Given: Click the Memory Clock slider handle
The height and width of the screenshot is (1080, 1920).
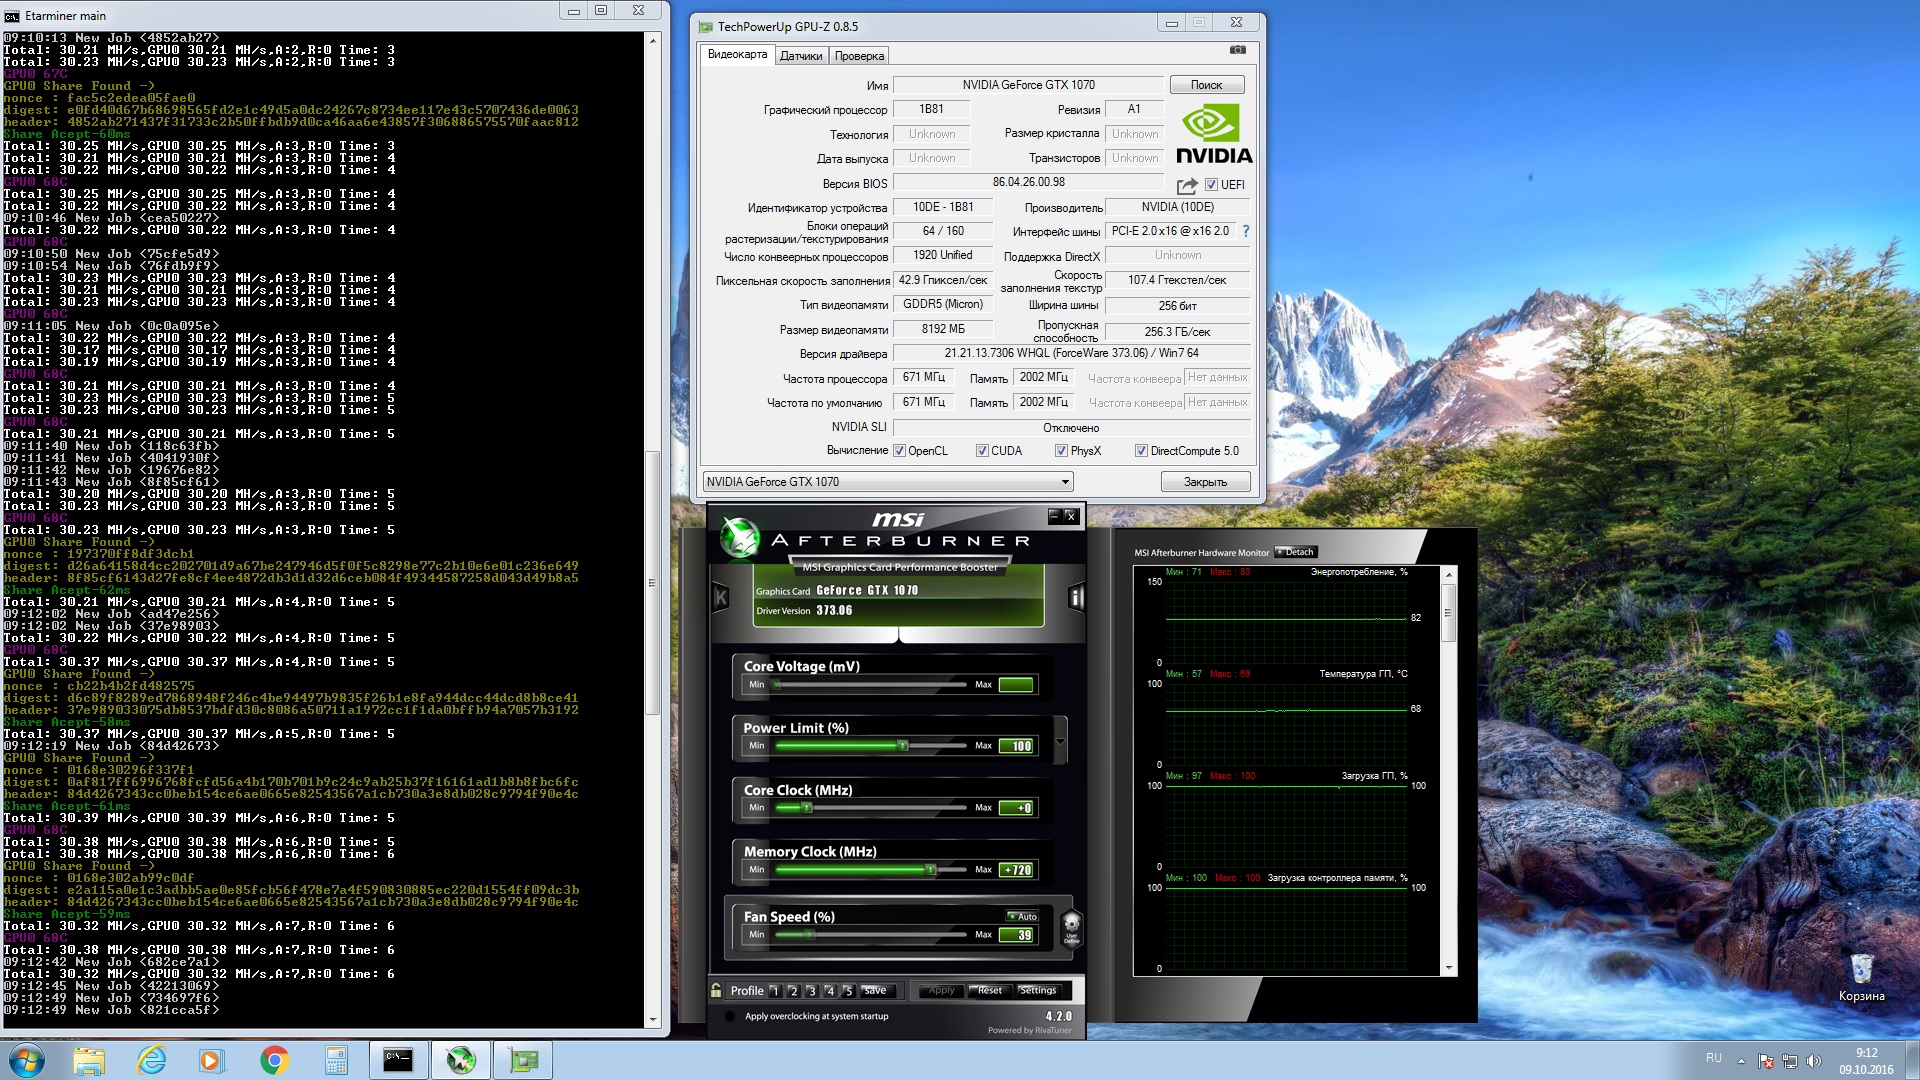Looking at the screenshot, I should [930, 870].
